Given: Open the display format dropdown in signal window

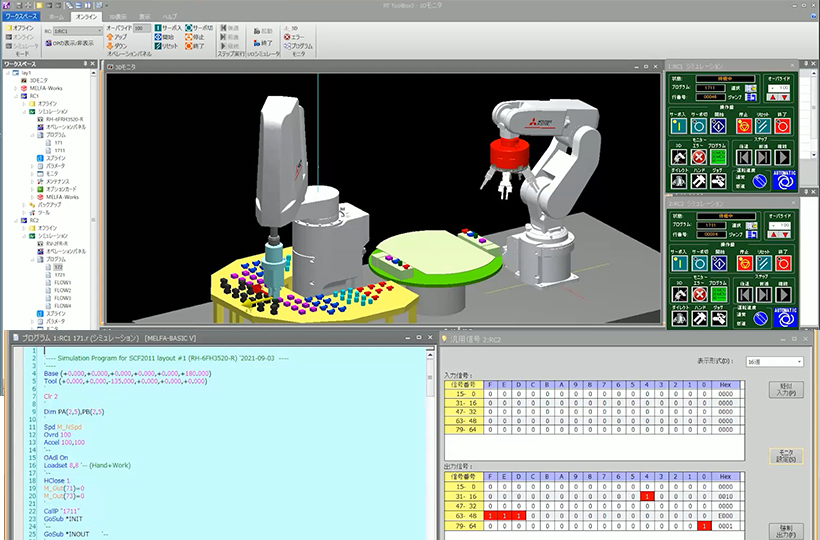Looking at the screenshot, I should (777, 361).
